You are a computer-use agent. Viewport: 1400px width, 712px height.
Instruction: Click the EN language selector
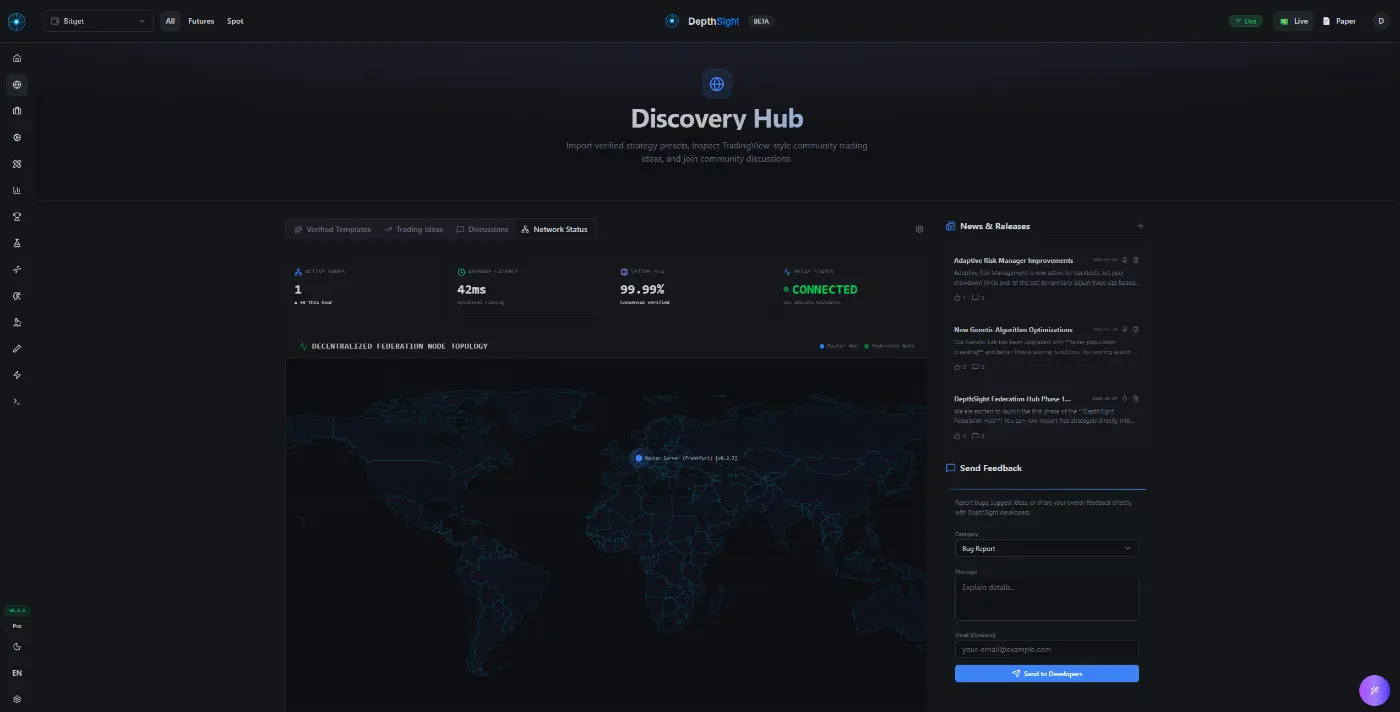(17, 673)
